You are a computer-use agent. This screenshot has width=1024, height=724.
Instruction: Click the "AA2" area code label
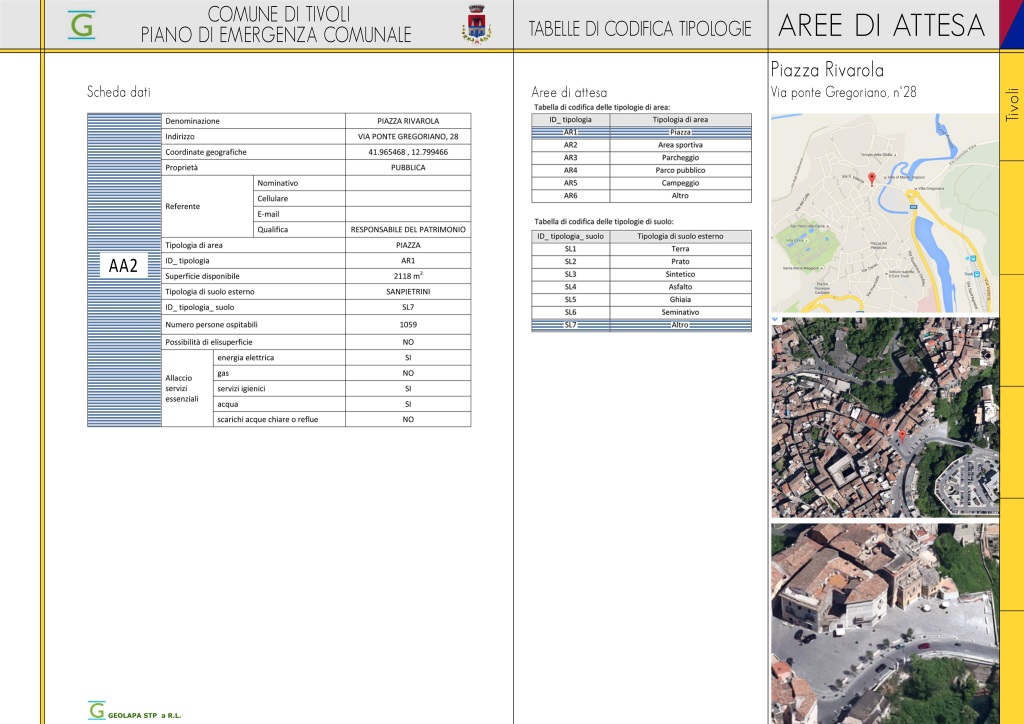pyautogui.click(x=123, y=266)
